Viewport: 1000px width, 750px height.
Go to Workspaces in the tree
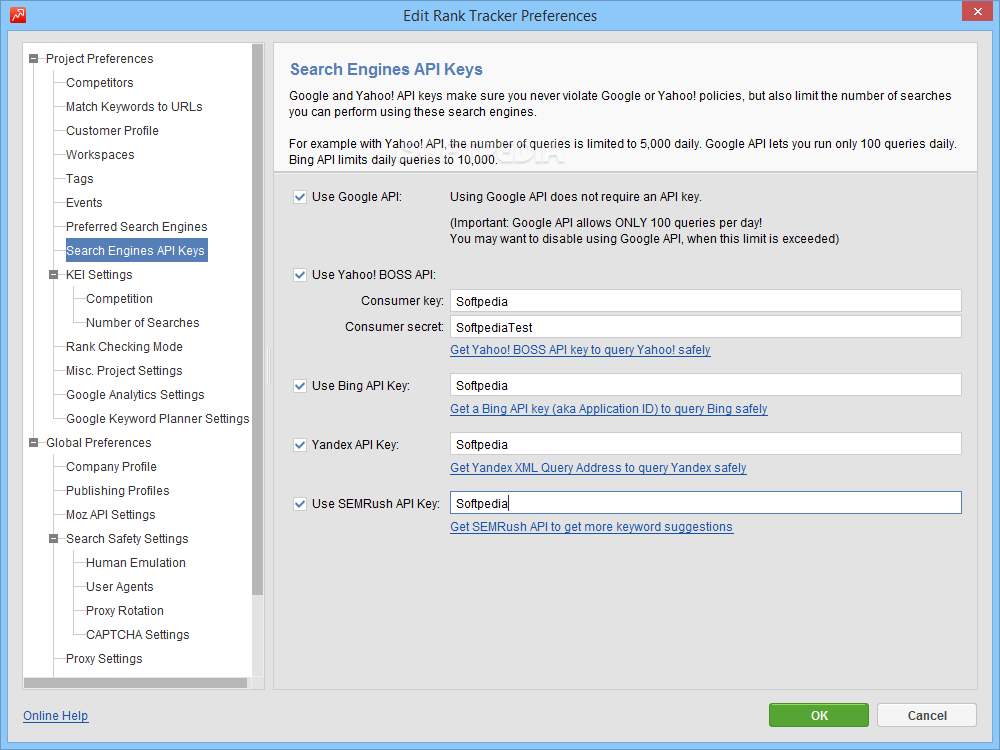click(x=100, y=155)
